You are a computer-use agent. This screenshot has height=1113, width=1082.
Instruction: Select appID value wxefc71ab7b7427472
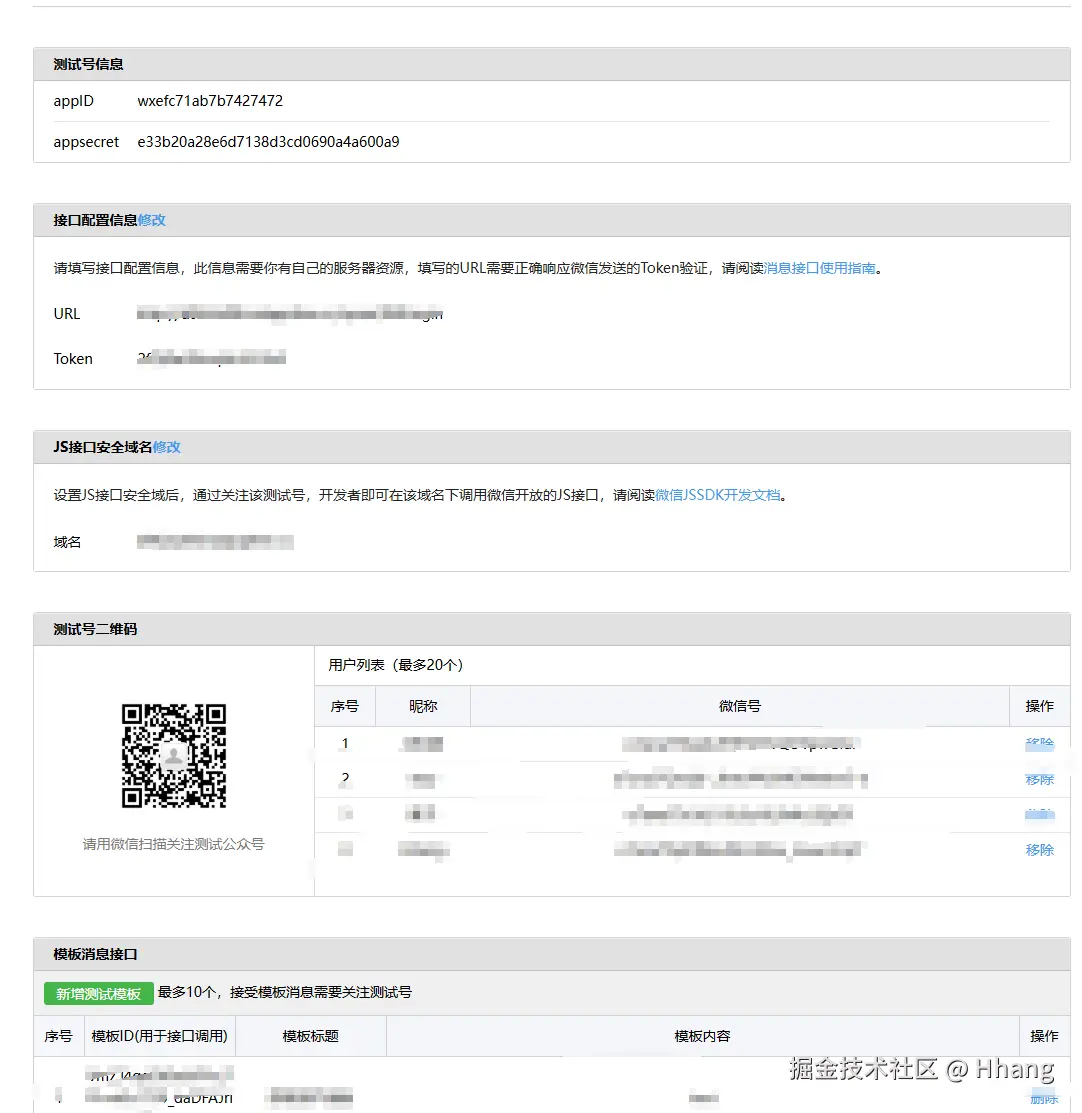point(210,101)
